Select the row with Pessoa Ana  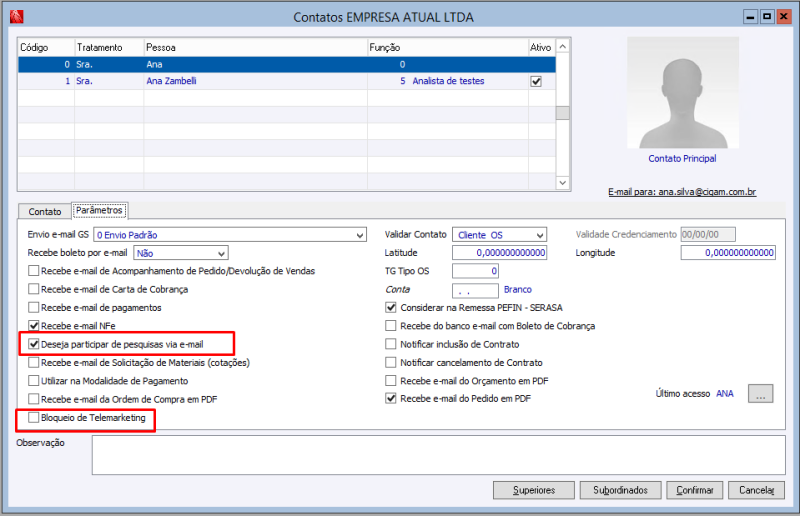287,64
